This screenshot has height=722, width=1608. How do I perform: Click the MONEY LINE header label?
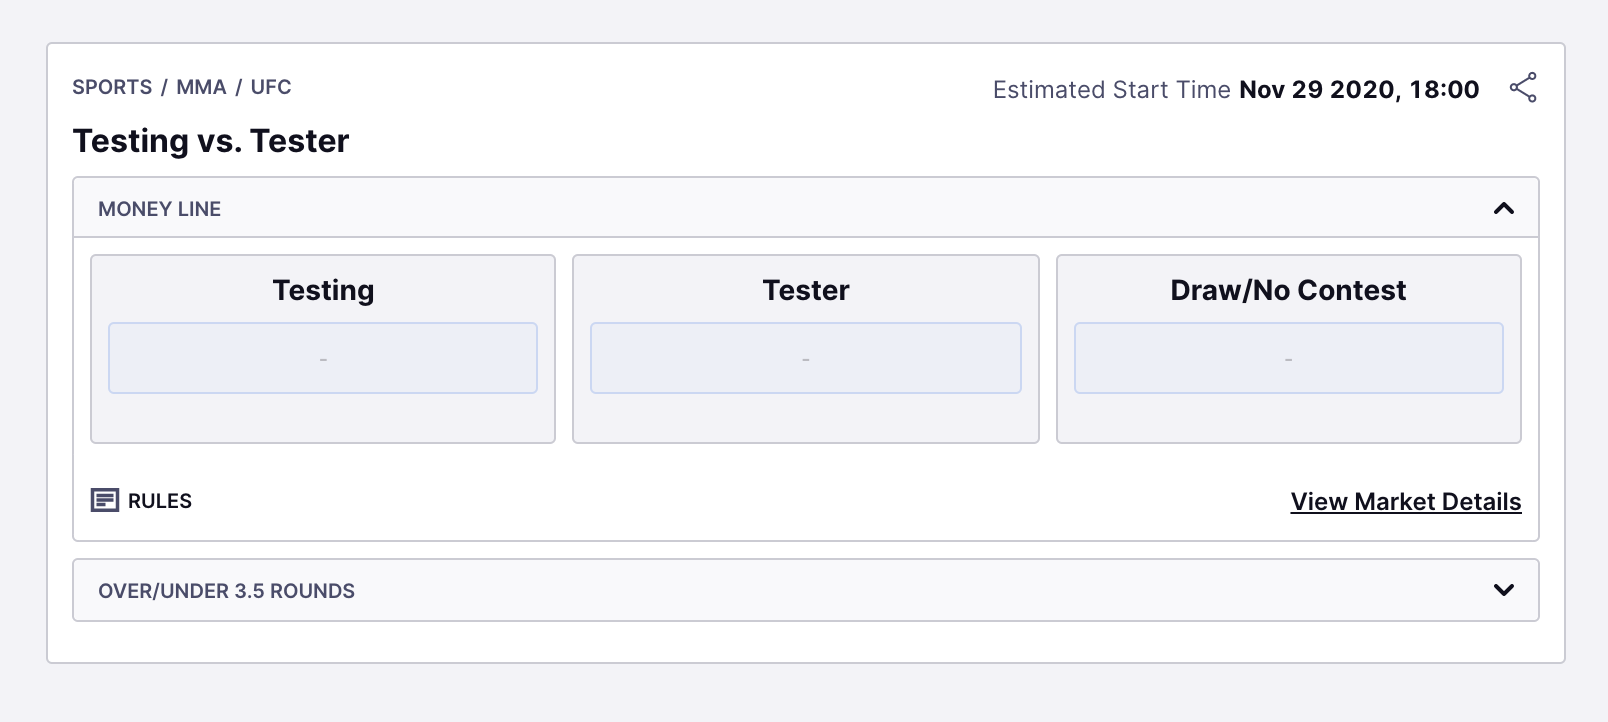coord(159,209)
